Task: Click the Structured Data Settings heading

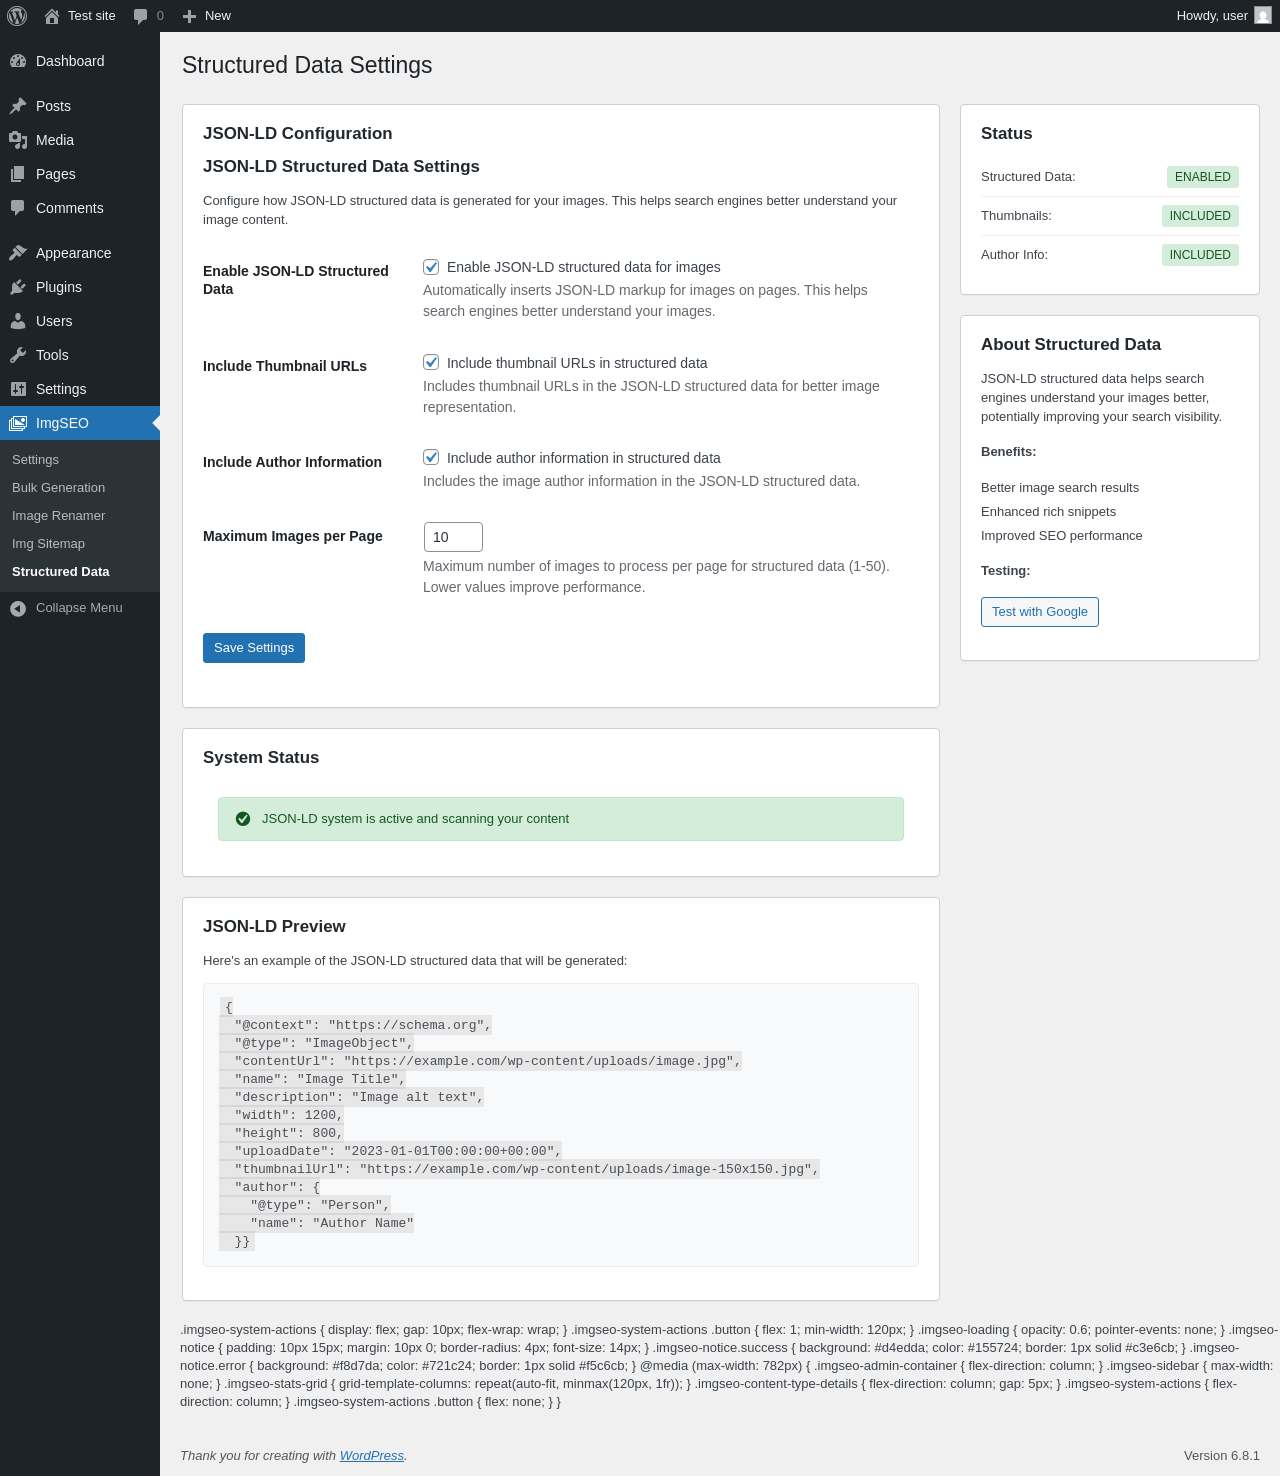Action: coord(307,65)
